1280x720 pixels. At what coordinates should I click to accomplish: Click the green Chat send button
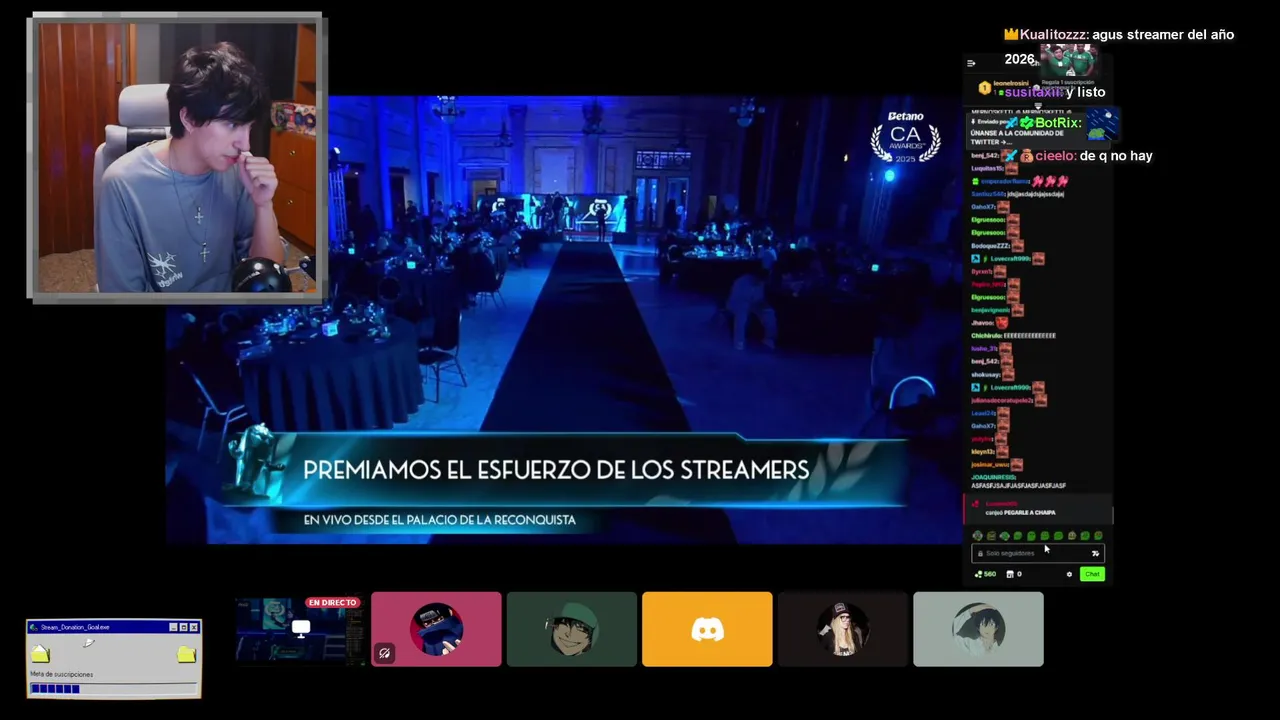click(x=1092, y=574)
